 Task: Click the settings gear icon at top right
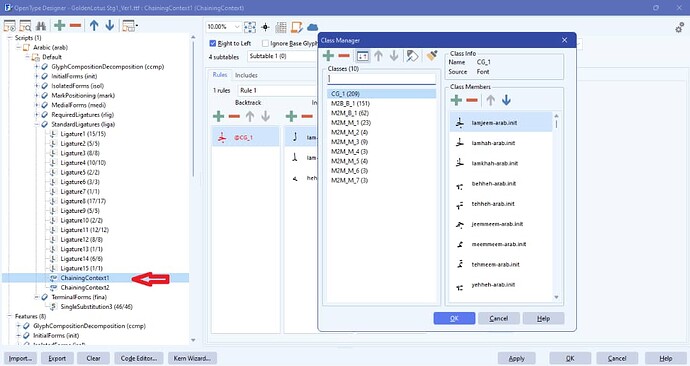679,29
